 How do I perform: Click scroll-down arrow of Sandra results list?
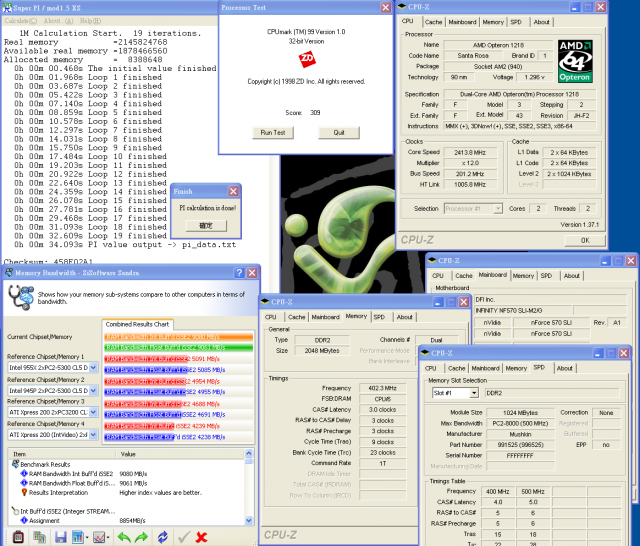point(249,520)
